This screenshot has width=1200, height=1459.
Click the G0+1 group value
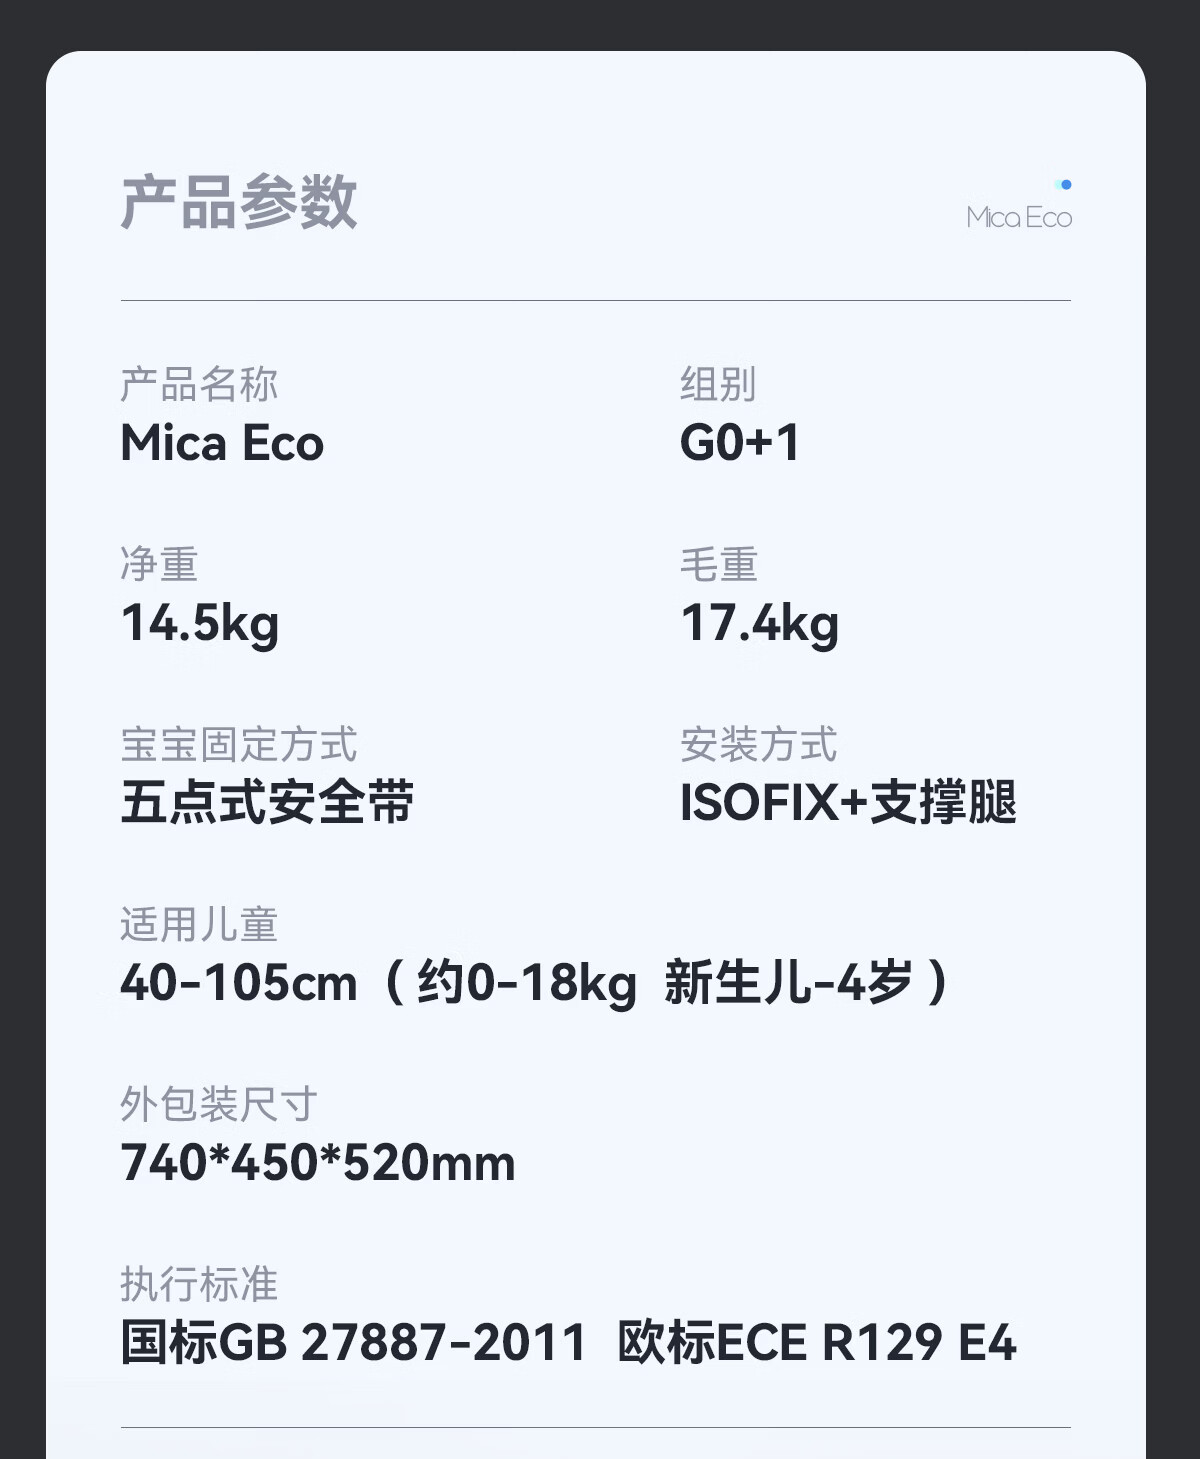pyautogui.click(x=740, y=443)
